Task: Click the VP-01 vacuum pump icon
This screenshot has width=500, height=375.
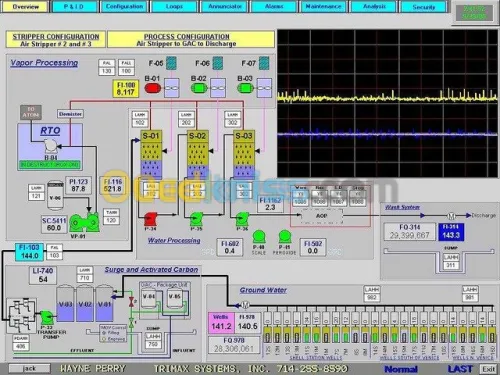Action: tap(84, 222)
